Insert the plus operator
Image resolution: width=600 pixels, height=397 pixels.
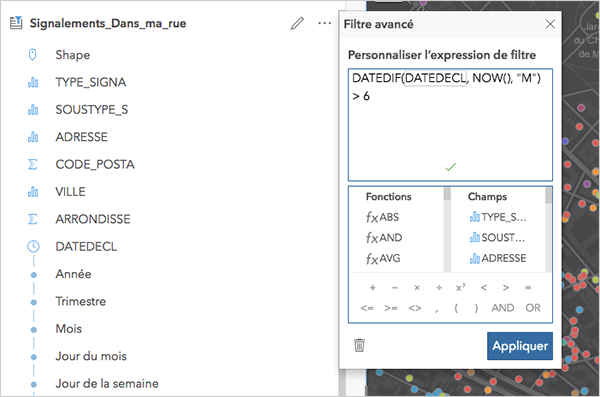click(x=373, y=288)
